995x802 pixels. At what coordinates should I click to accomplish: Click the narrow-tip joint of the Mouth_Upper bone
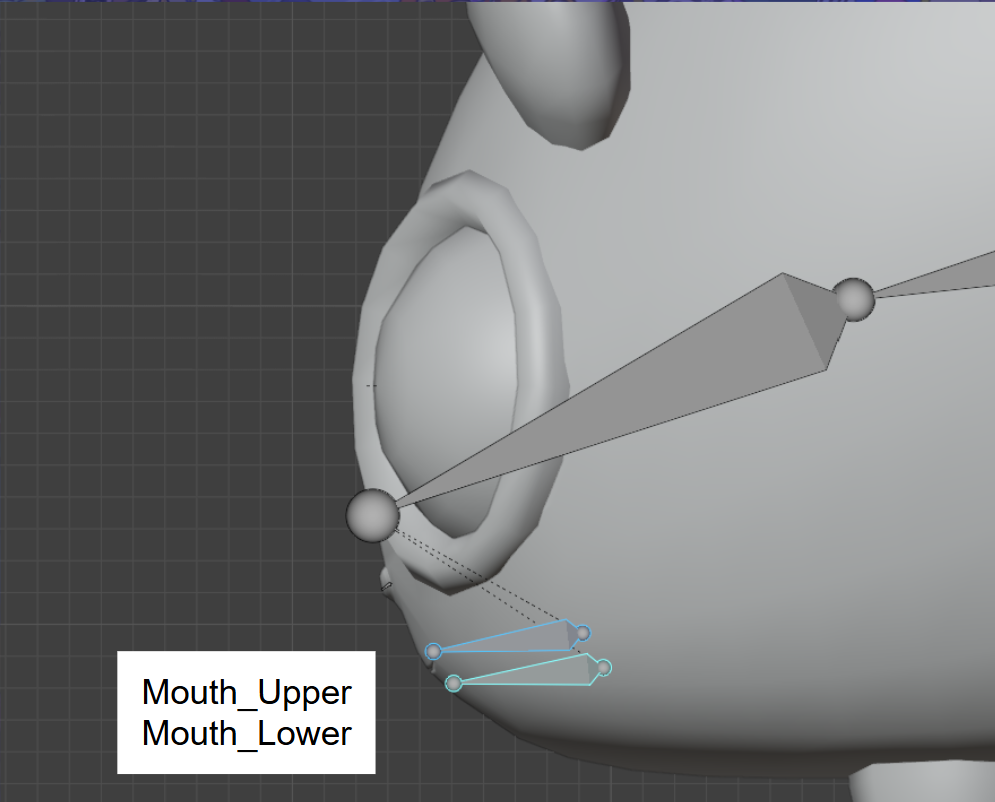pyautogui.click(x=433, y=651)
